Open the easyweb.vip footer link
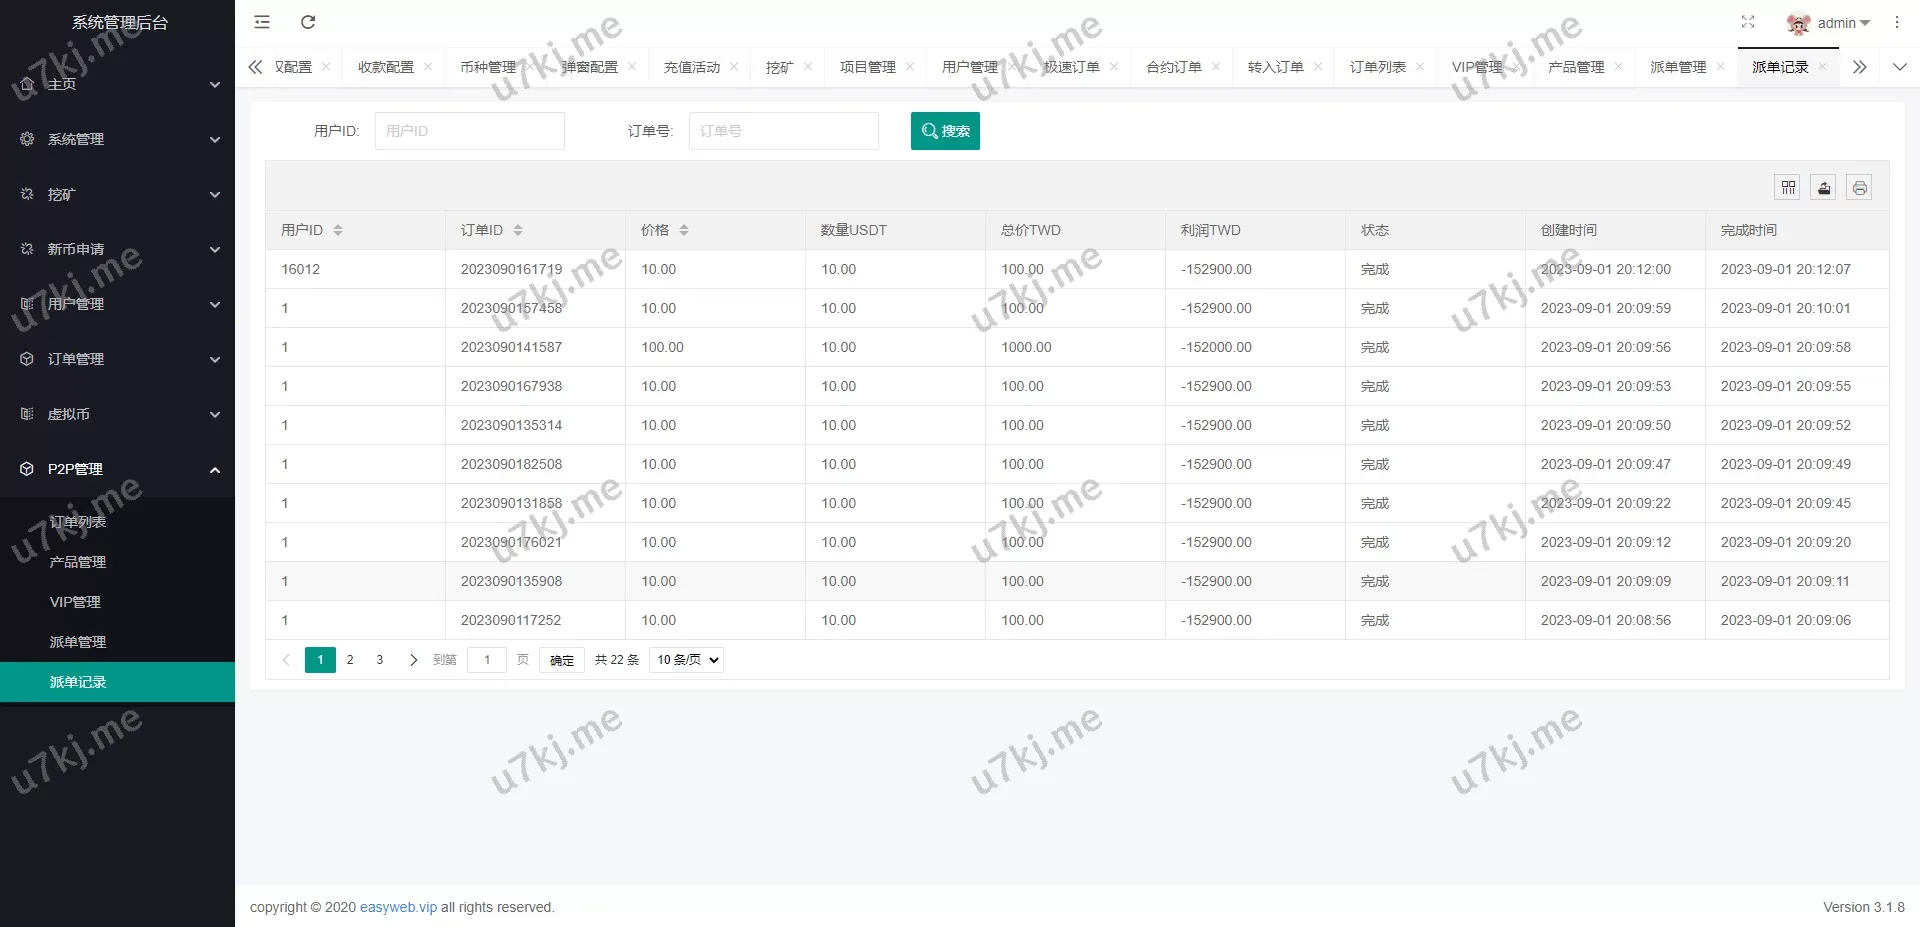1920x927 pixels. click(x=398, y=907)
